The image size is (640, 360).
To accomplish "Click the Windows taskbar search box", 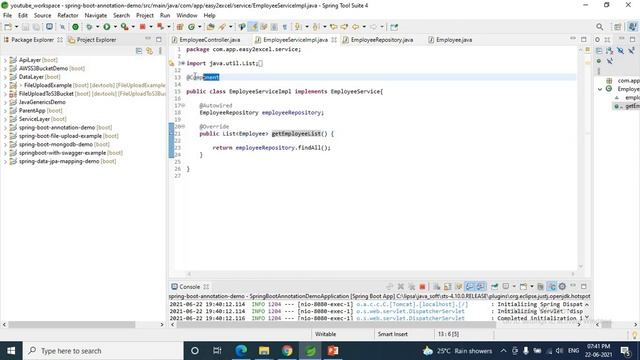I will (103, 351).
